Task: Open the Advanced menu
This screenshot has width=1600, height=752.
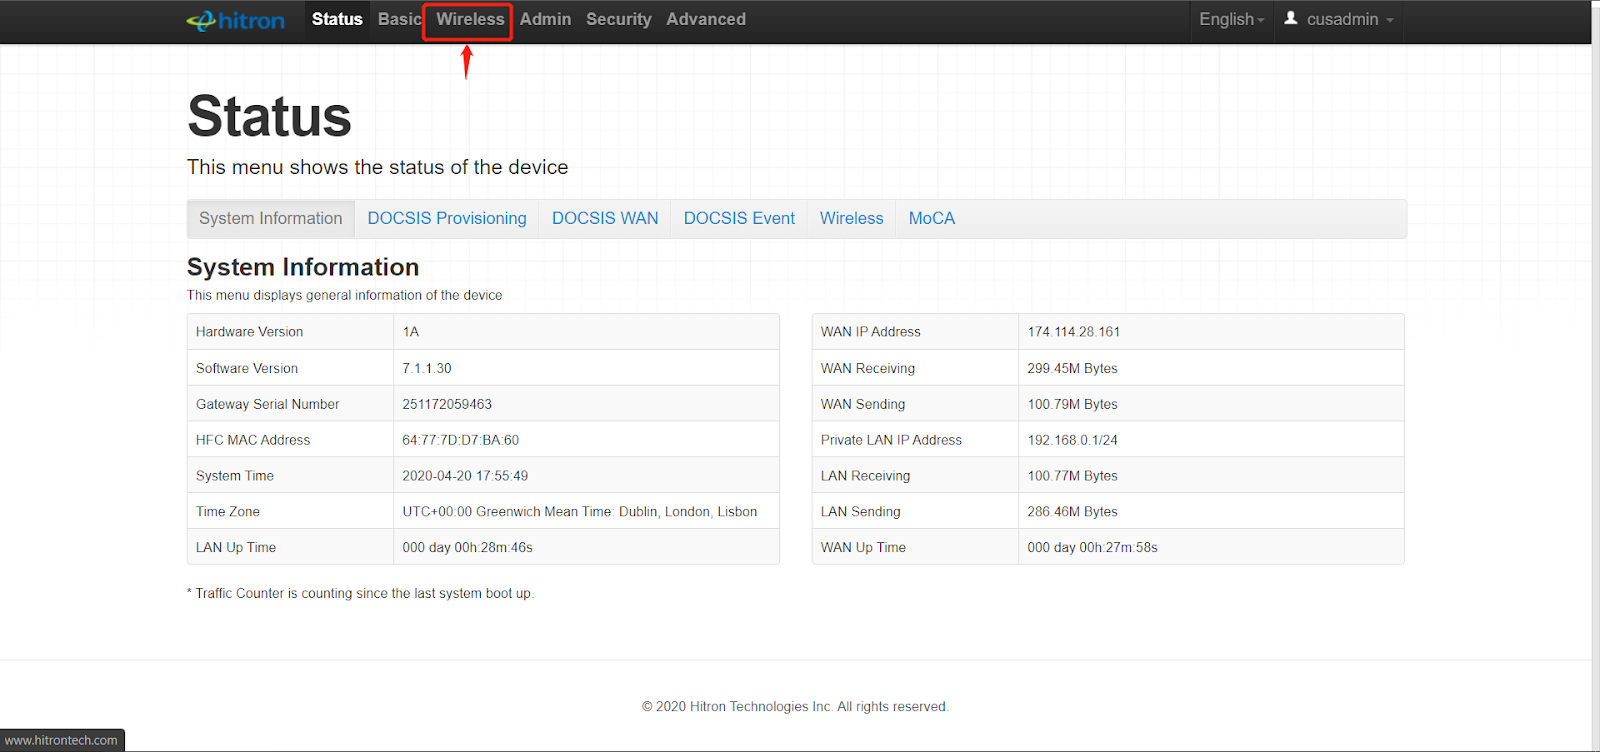Action: (x=706, y=19)
